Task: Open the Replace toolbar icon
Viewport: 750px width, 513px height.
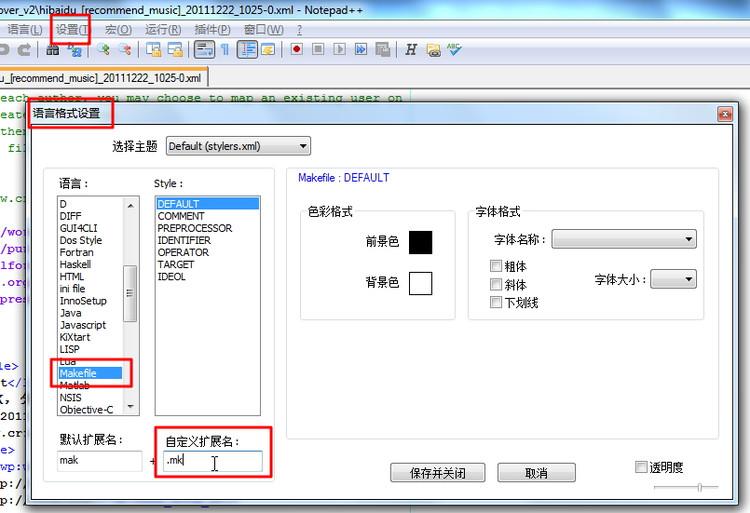Action: click(x=75, y=49)
